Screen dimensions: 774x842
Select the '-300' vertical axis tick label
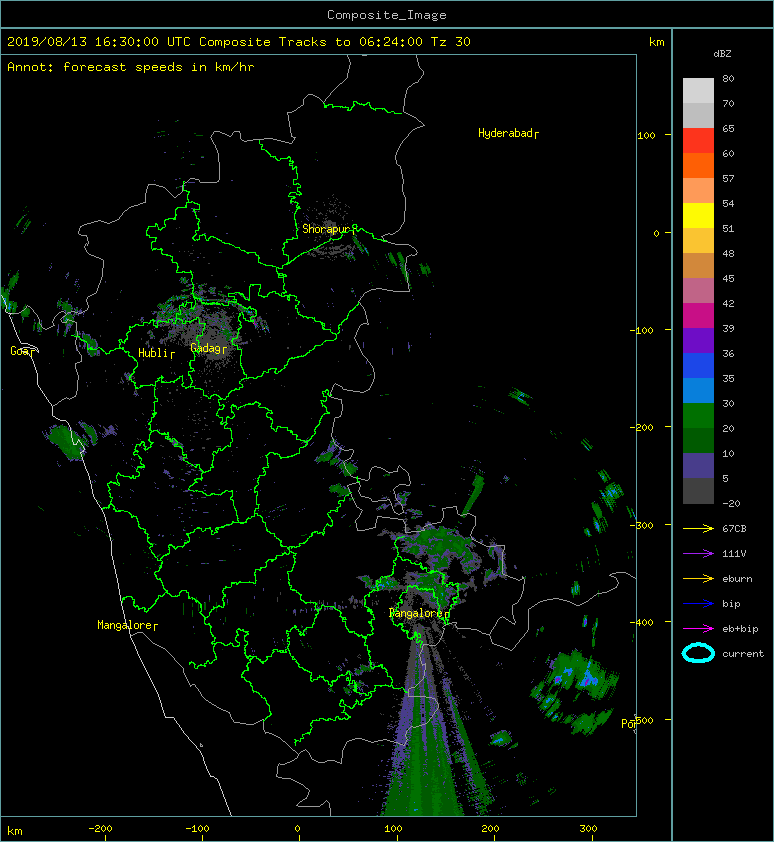(641, 525)
